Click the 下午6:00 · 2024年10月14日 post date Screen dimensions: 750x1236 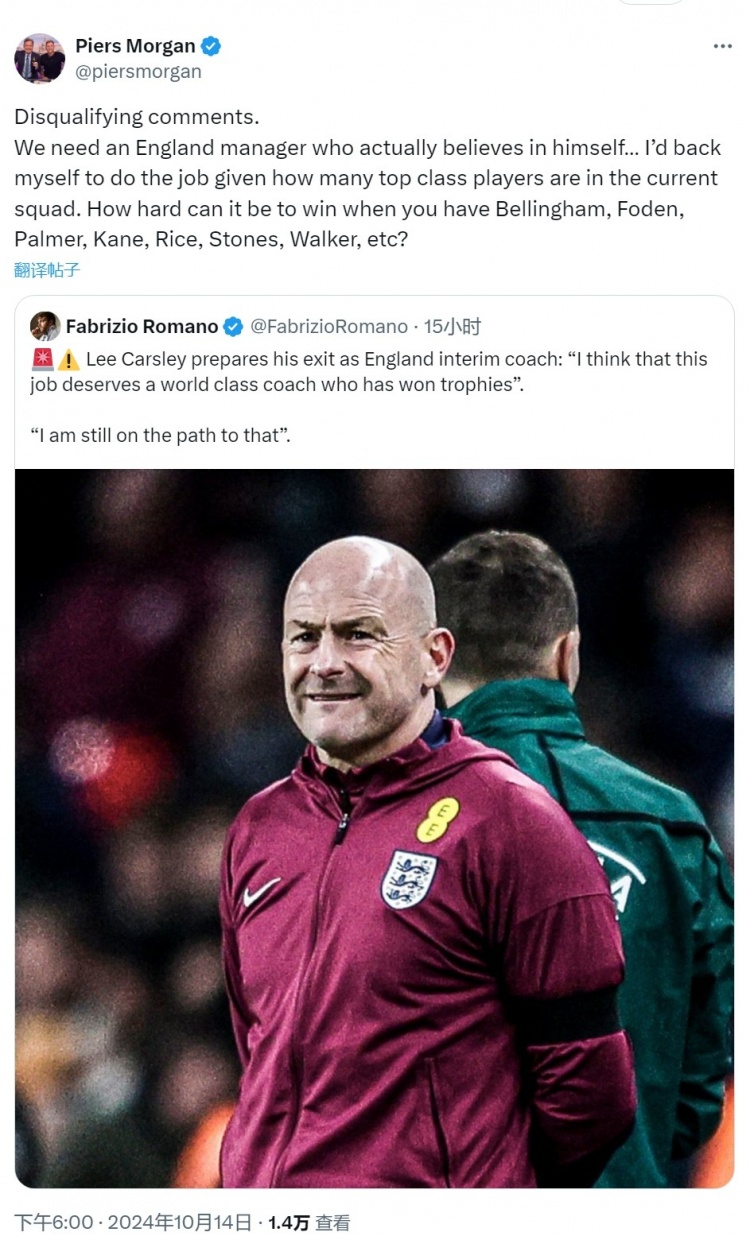133,1222
